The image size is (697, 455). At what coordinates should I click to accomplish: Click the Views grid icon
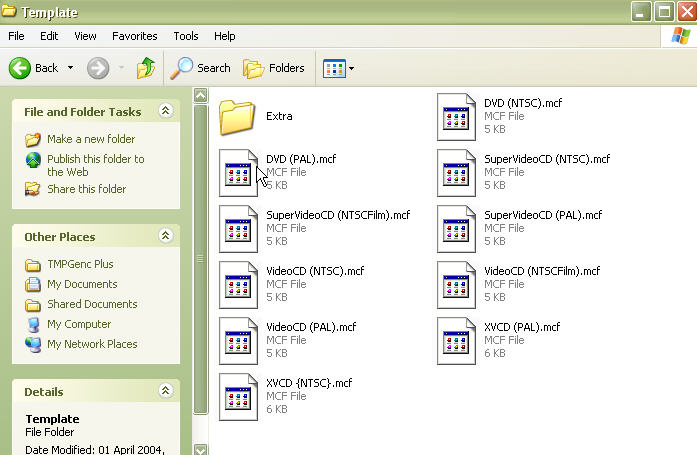[x=334, y=68]
